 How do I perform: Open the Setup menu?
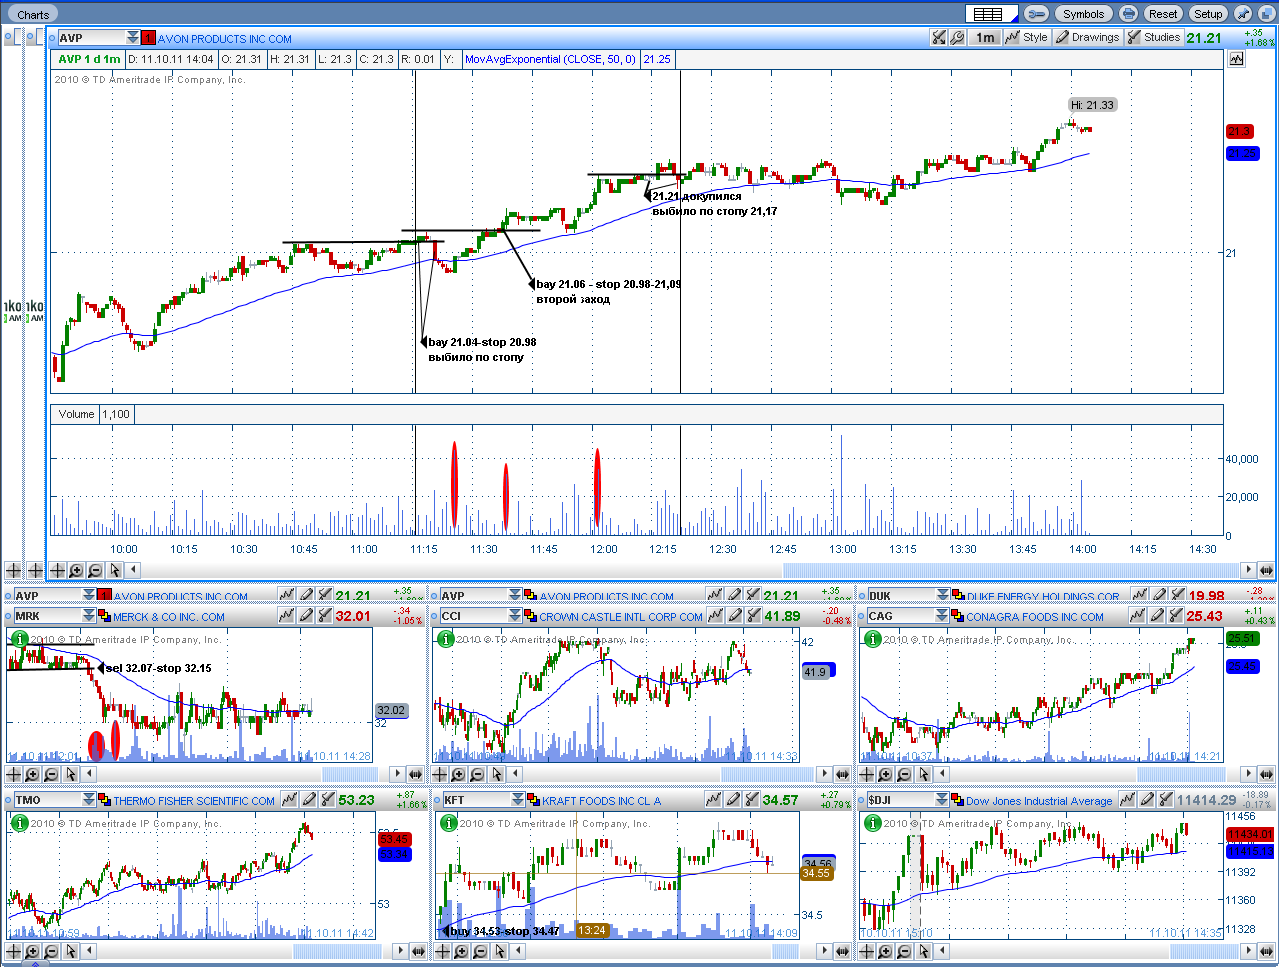click(x=1208, y=14)
